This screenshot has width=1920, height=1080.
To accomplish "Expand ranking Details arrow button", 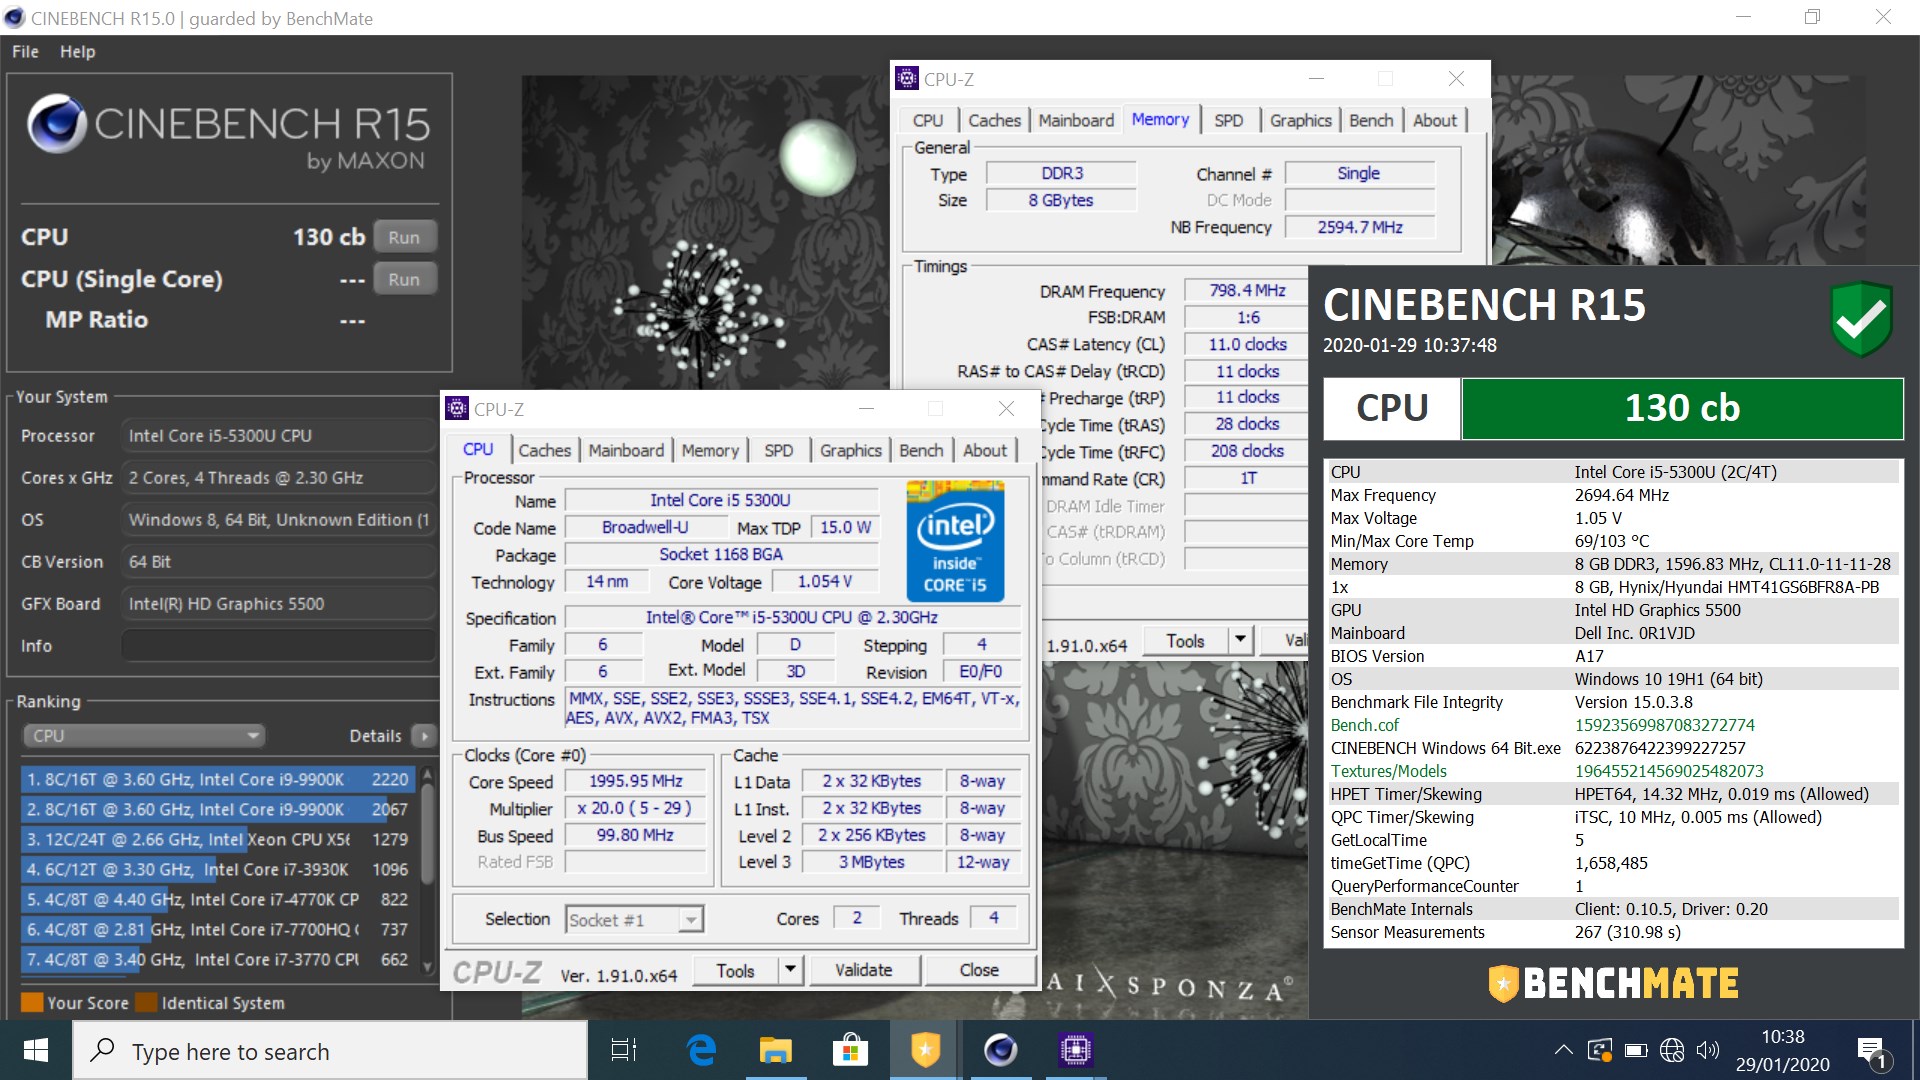I will 424,736.
